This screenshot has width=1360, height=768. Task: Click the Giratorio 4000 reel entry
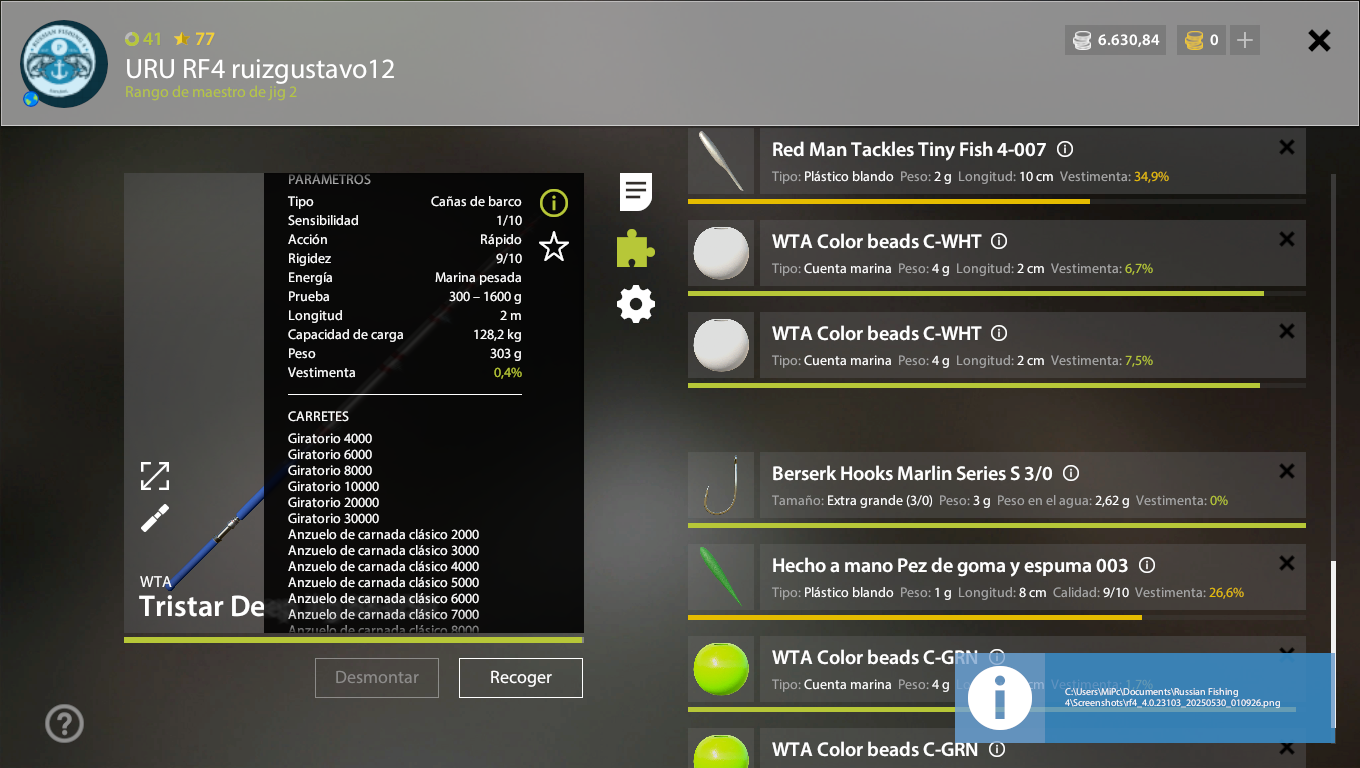(x=330, y=438)
